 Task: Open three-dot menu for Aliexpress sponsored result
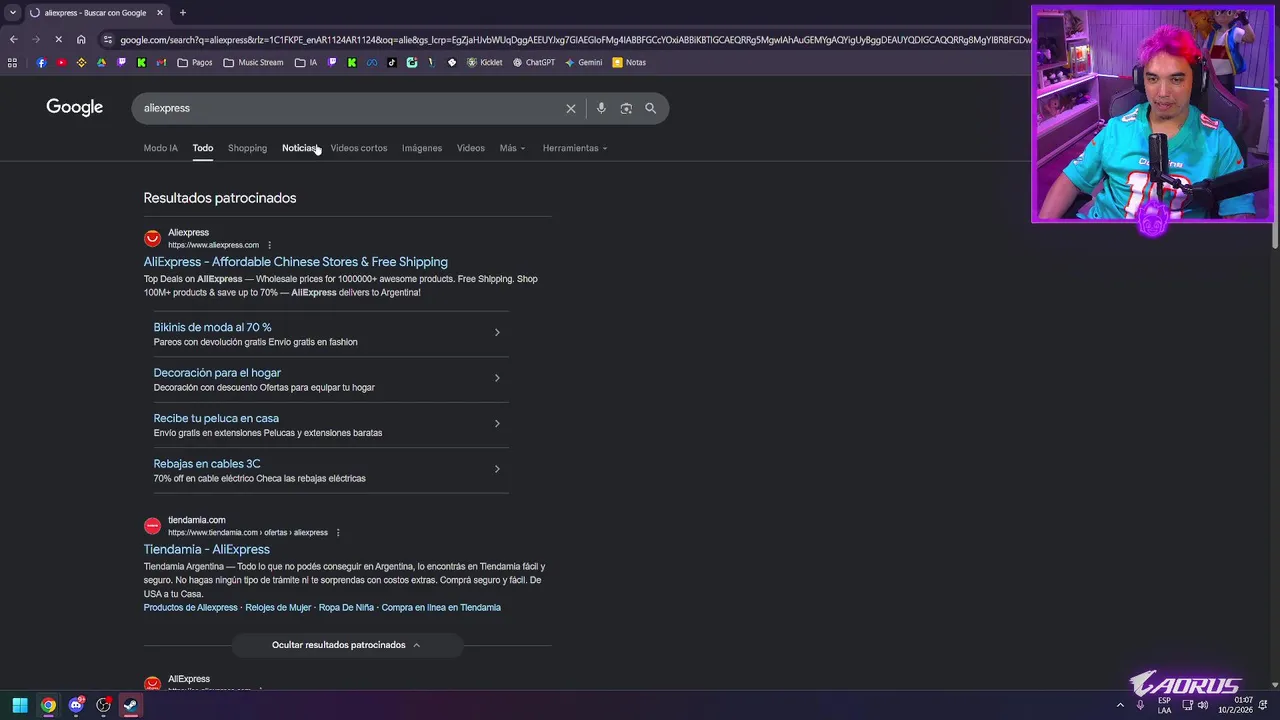coord(269,245)
